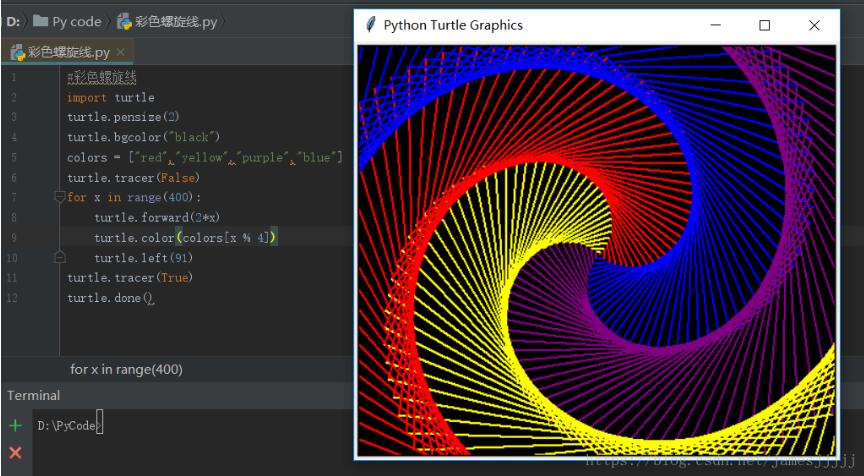Select the 彩色螺旋线.py editor tab
Image resolution: width=864 pixels, height=476 pixels.
pyautogui.click(x=67, y=52)
